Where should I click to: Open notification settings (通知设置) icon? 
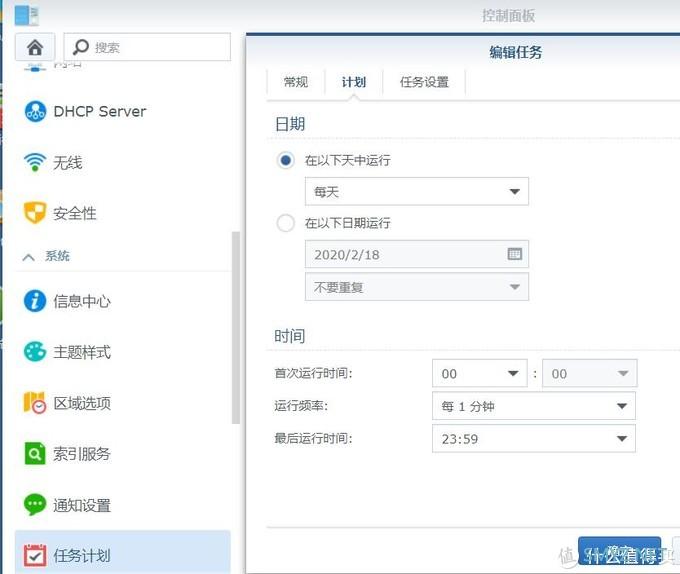[35, 505]
